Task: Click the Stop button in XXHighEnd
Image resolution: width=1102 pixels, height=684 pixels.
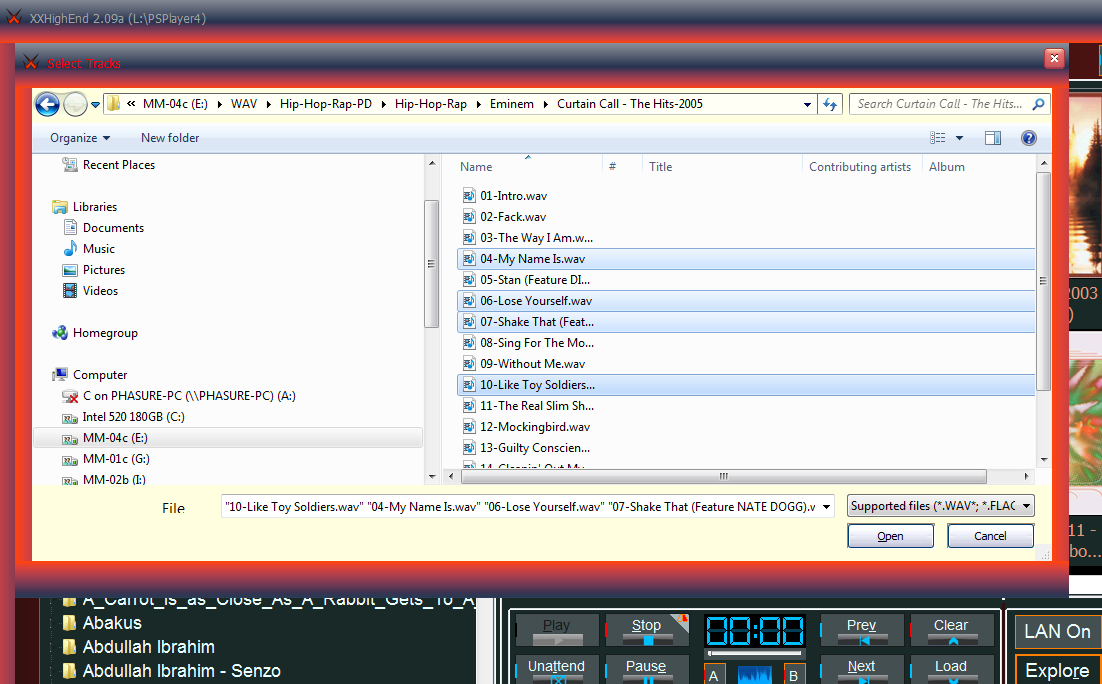Action: pyautogui.click(x=647, y=629)
